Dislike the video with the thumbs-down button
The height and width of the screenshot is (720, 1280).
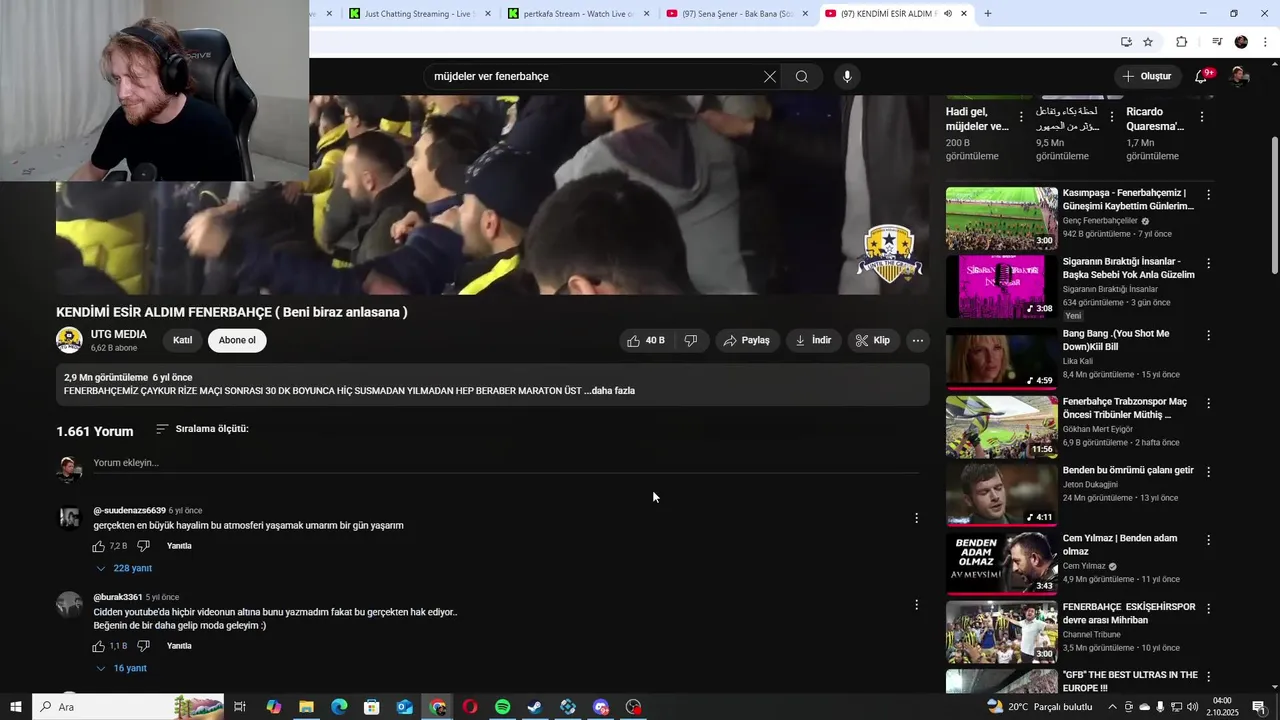coord(691,341)
